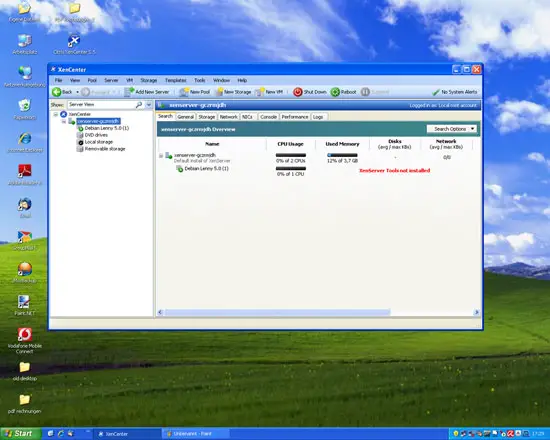Screen dimensions: 550x440
Task: Click the New Pool toolbar icon
Action: (183, 92)
